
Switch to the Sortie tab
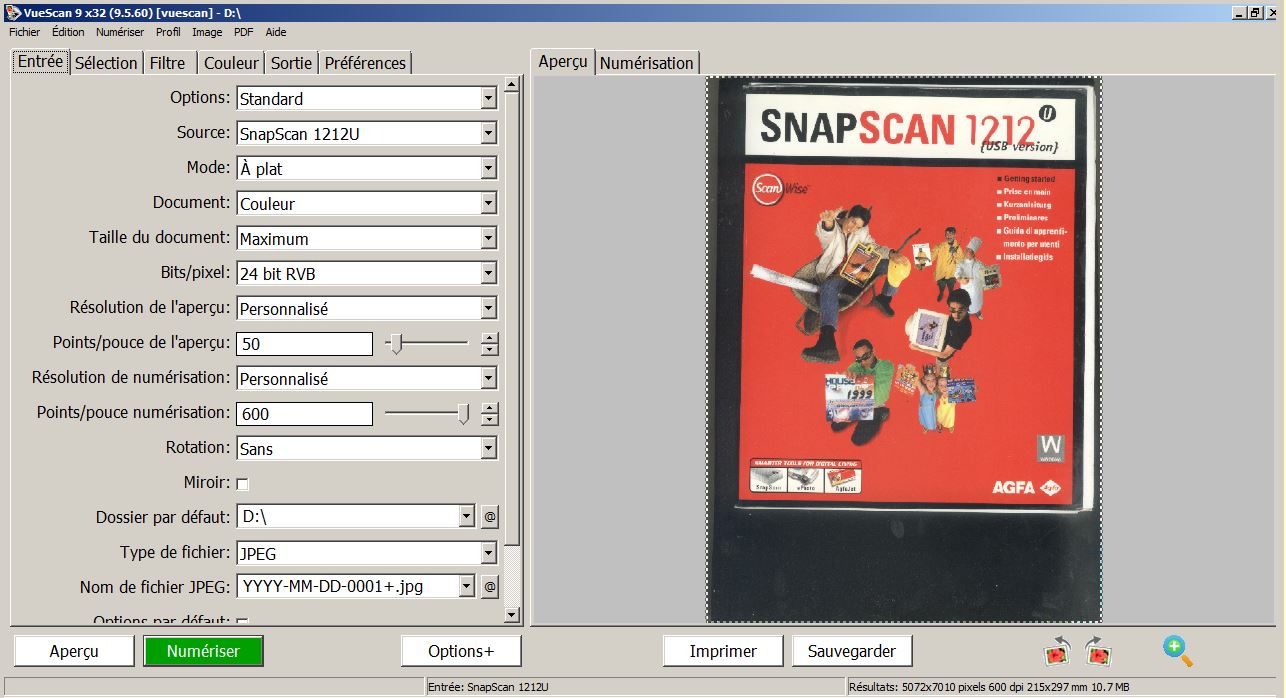(x=292, y=63)
